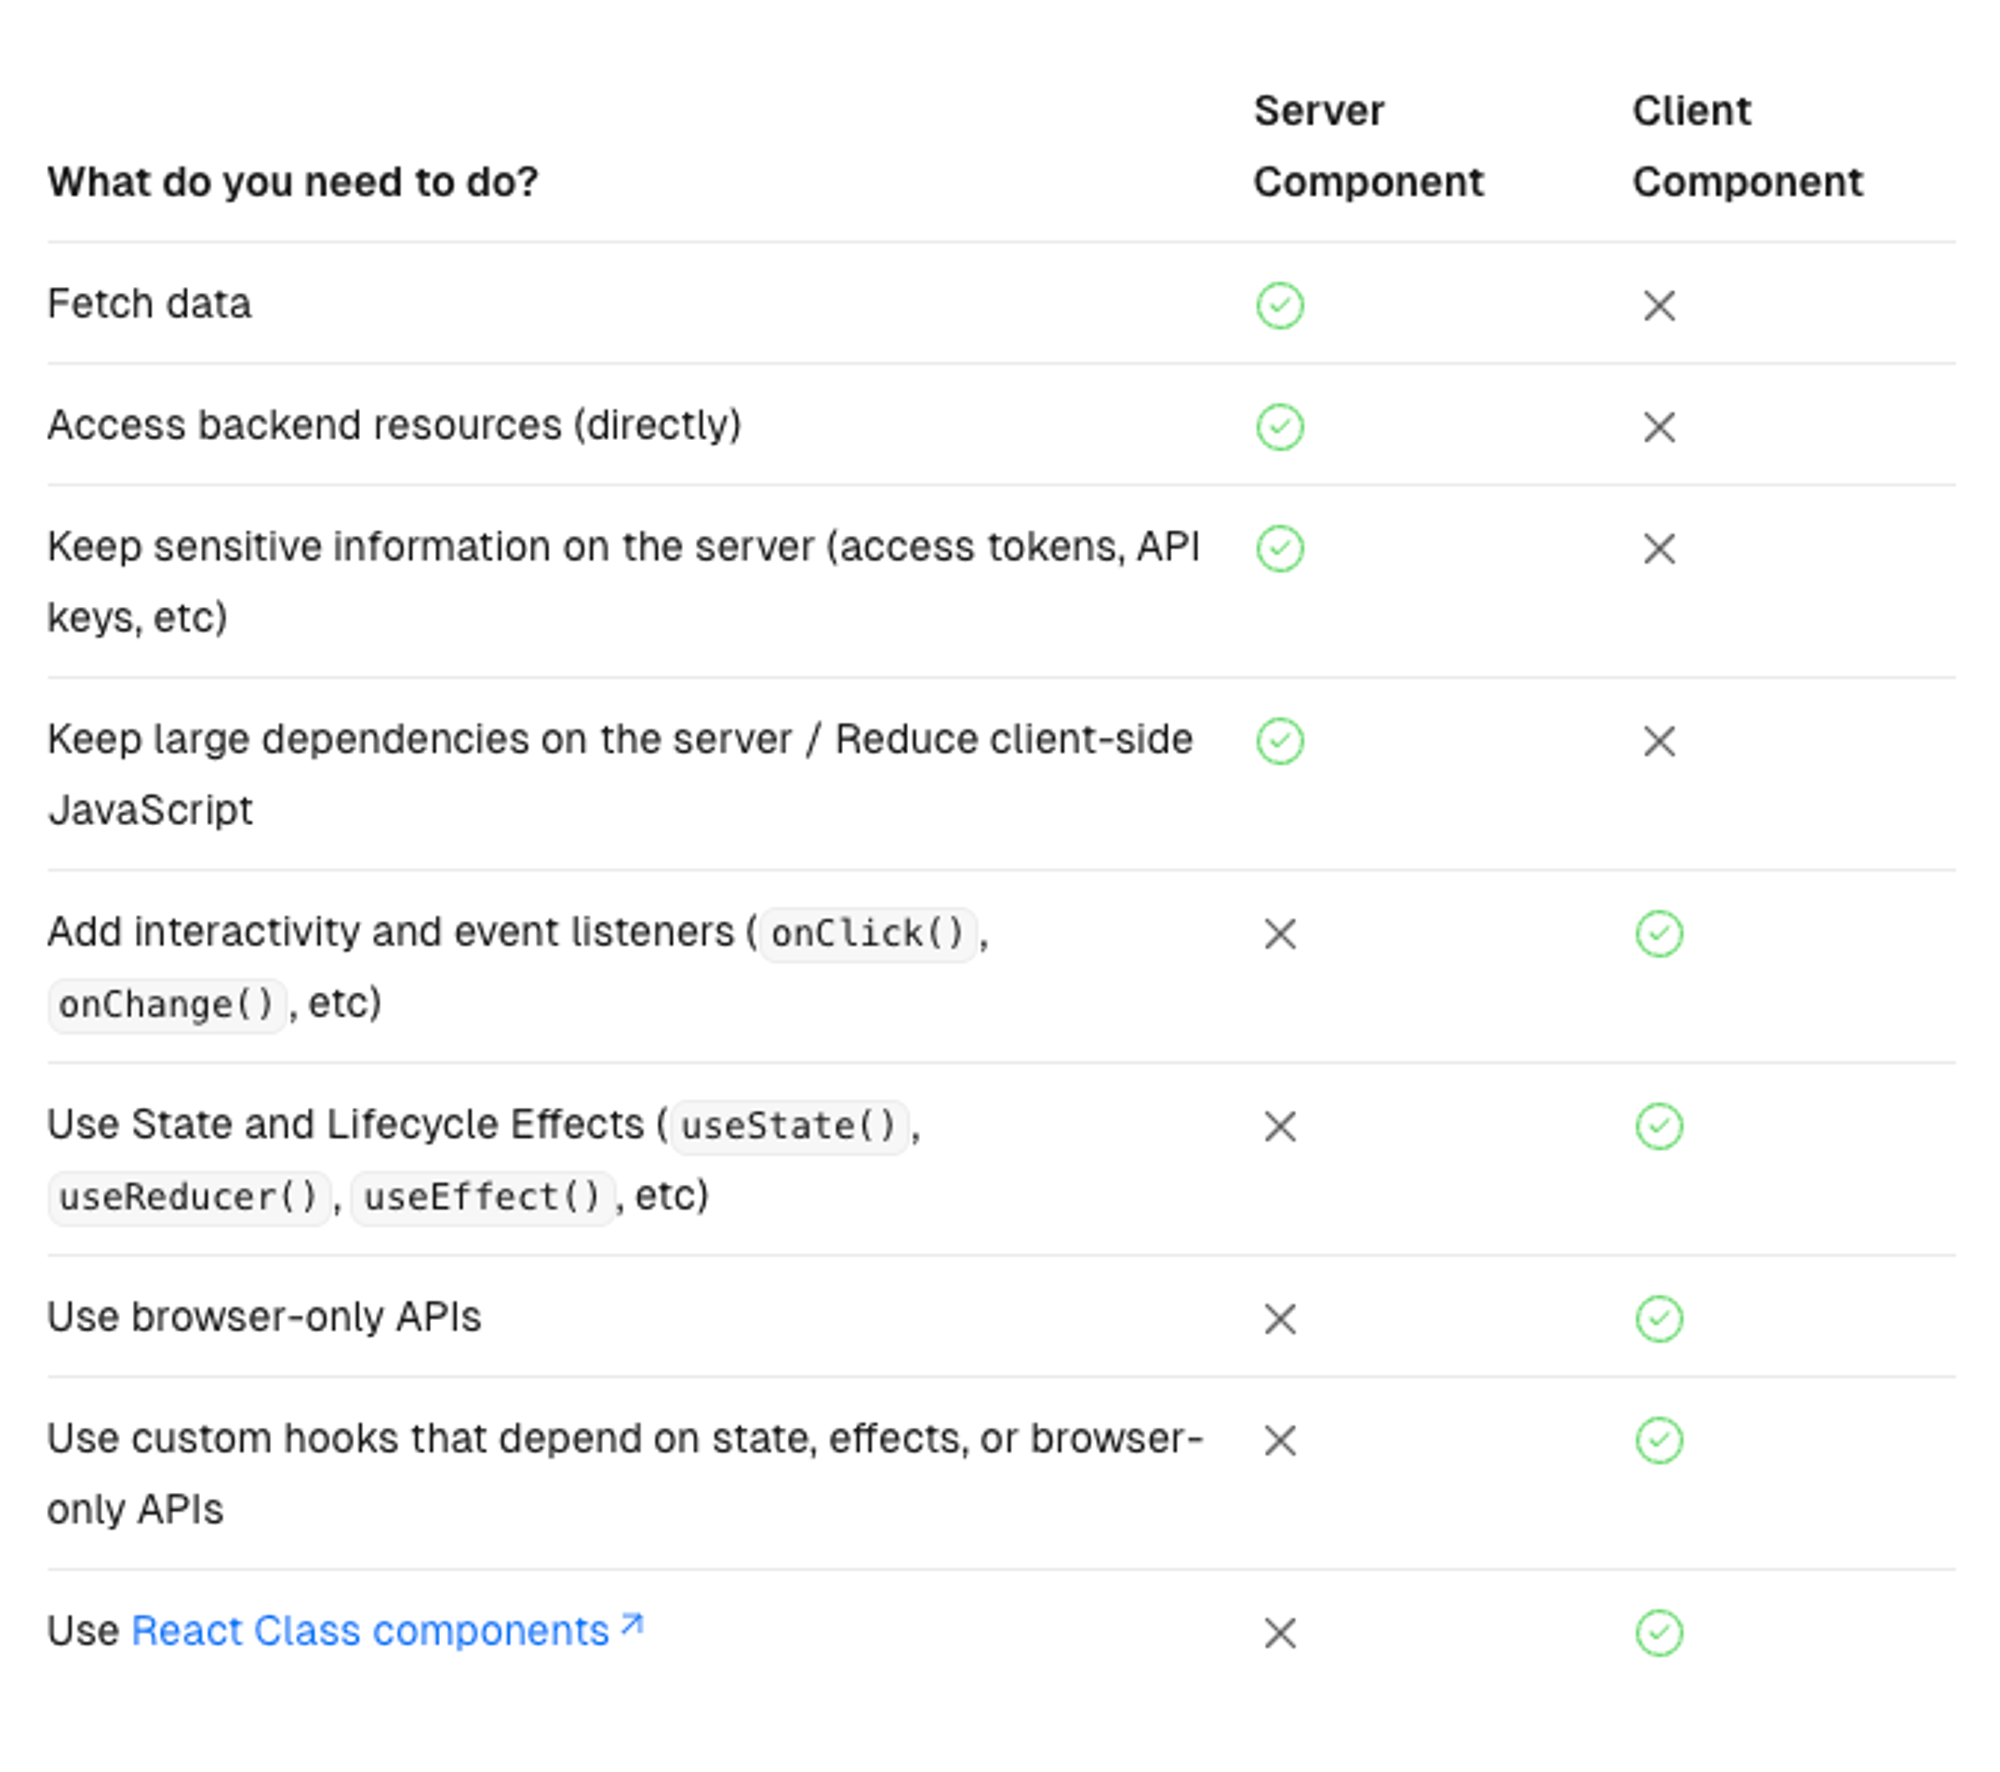Open the React Class components link
Screen dimensions: 2000x1772
point(370,1631)
